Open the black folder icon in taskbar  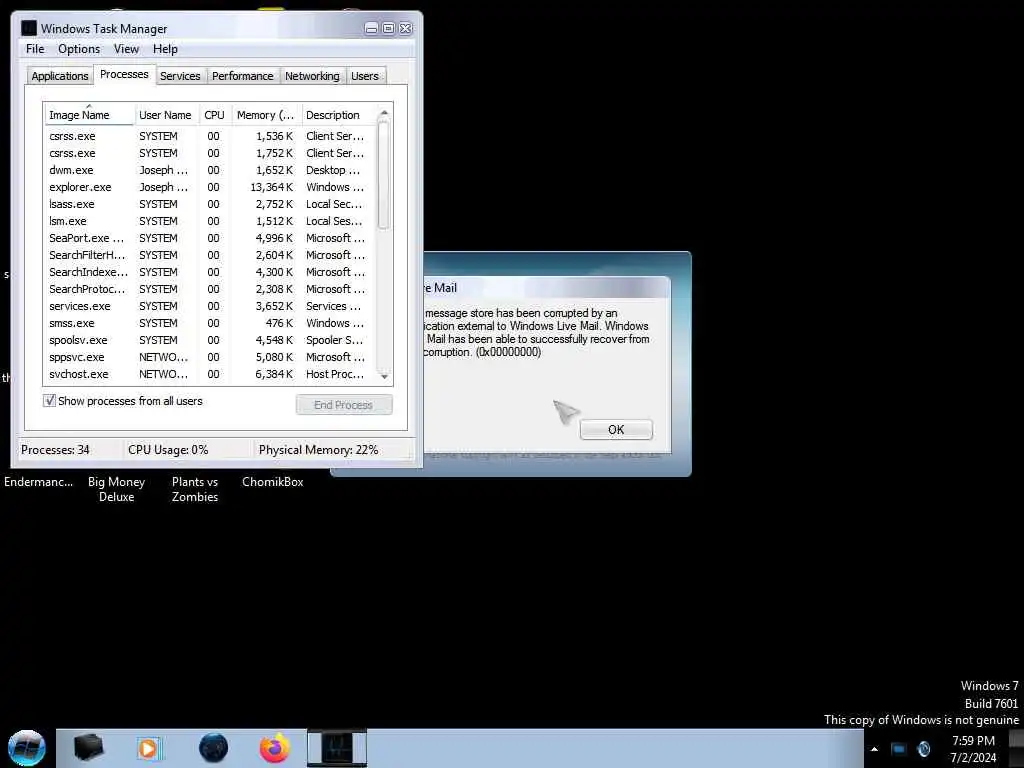(x=88, y=748)
